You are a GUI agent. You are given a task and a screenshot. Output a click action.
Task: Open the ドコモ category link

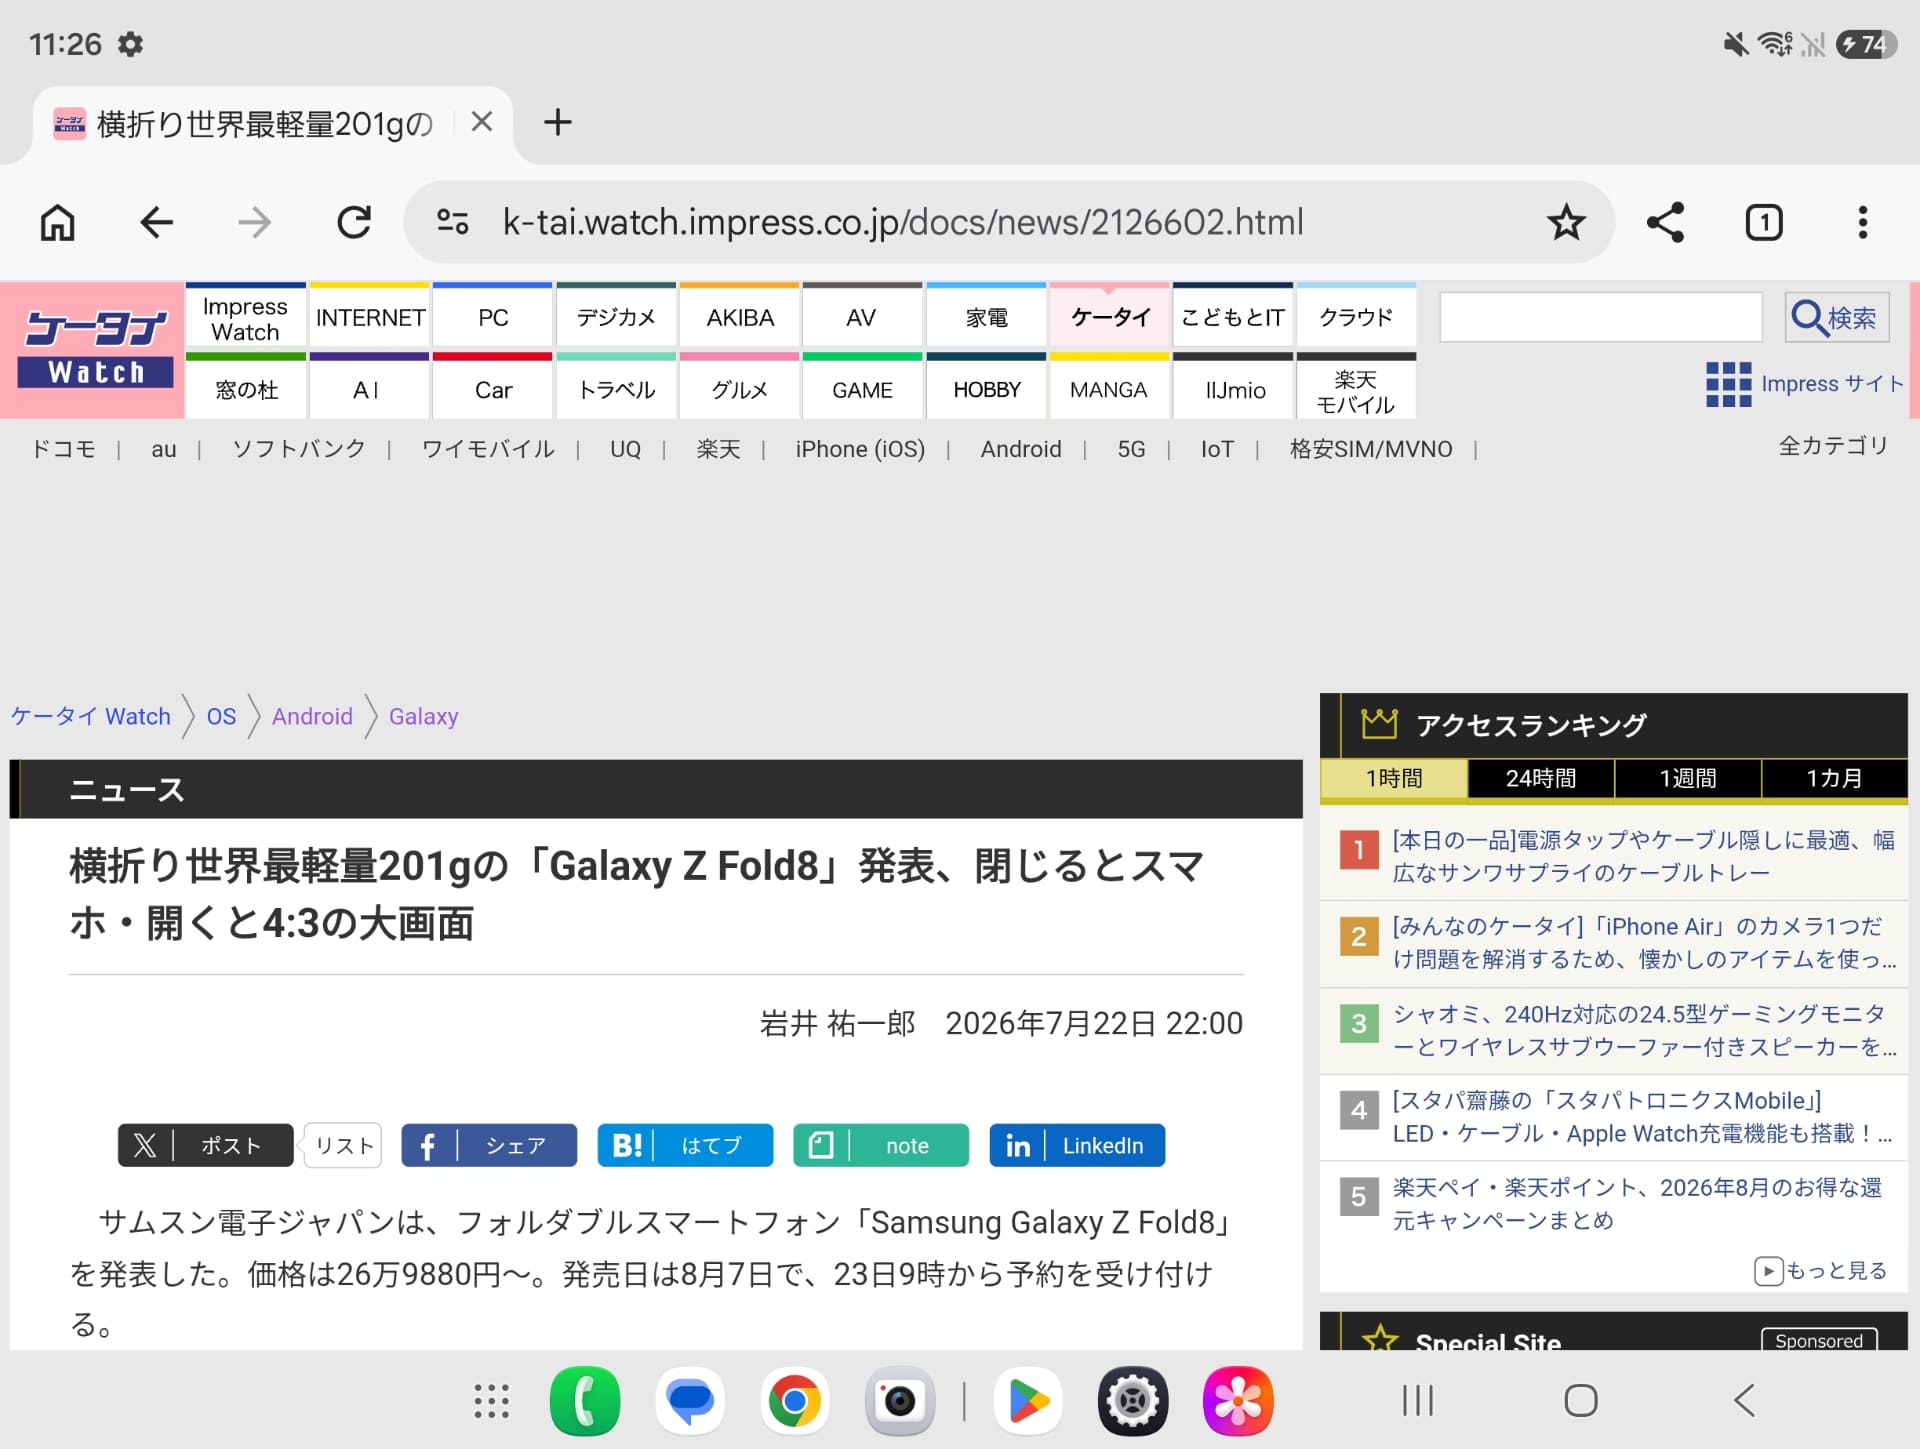(64, 449)
